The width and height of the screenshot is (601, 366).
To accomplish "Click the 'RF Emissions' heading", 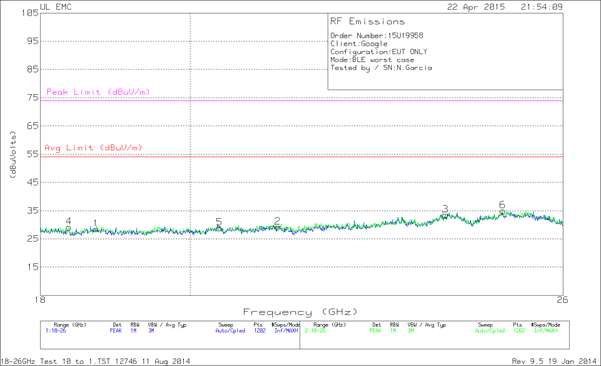I will click(368, 21).
